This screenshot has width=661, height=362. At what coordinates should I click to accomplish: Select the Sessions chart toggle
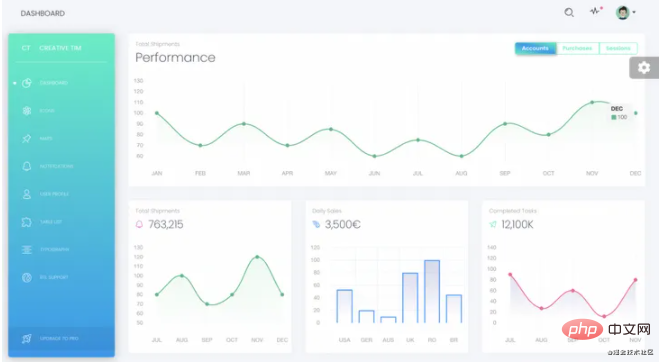click(x=618, y=48)
